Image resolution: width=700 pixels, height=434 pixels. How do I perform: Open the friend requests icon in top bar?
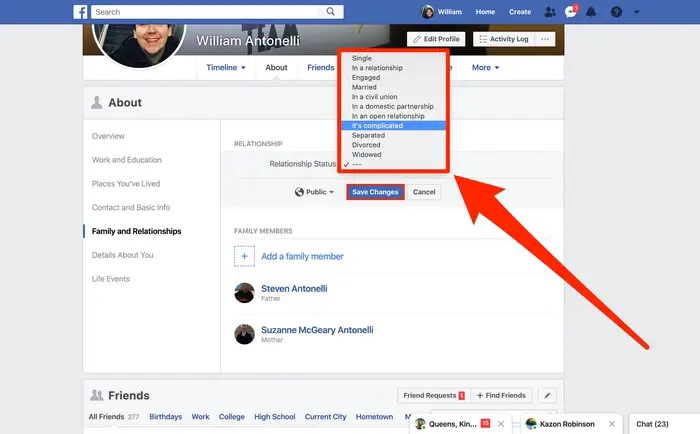(x=550, y=12)
